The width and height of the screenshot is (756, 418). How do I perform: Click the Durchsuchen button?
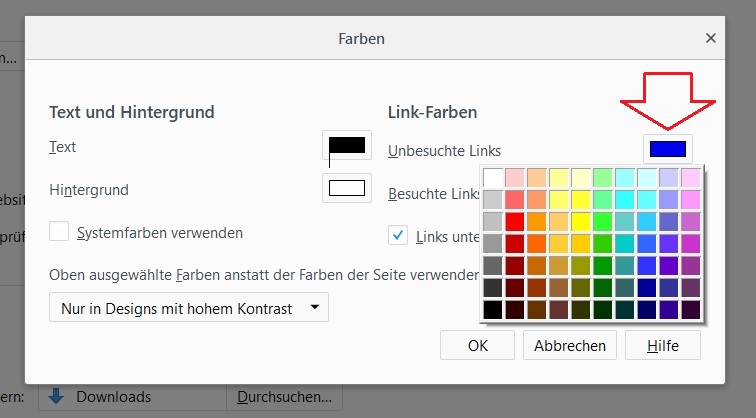[284, 397]
